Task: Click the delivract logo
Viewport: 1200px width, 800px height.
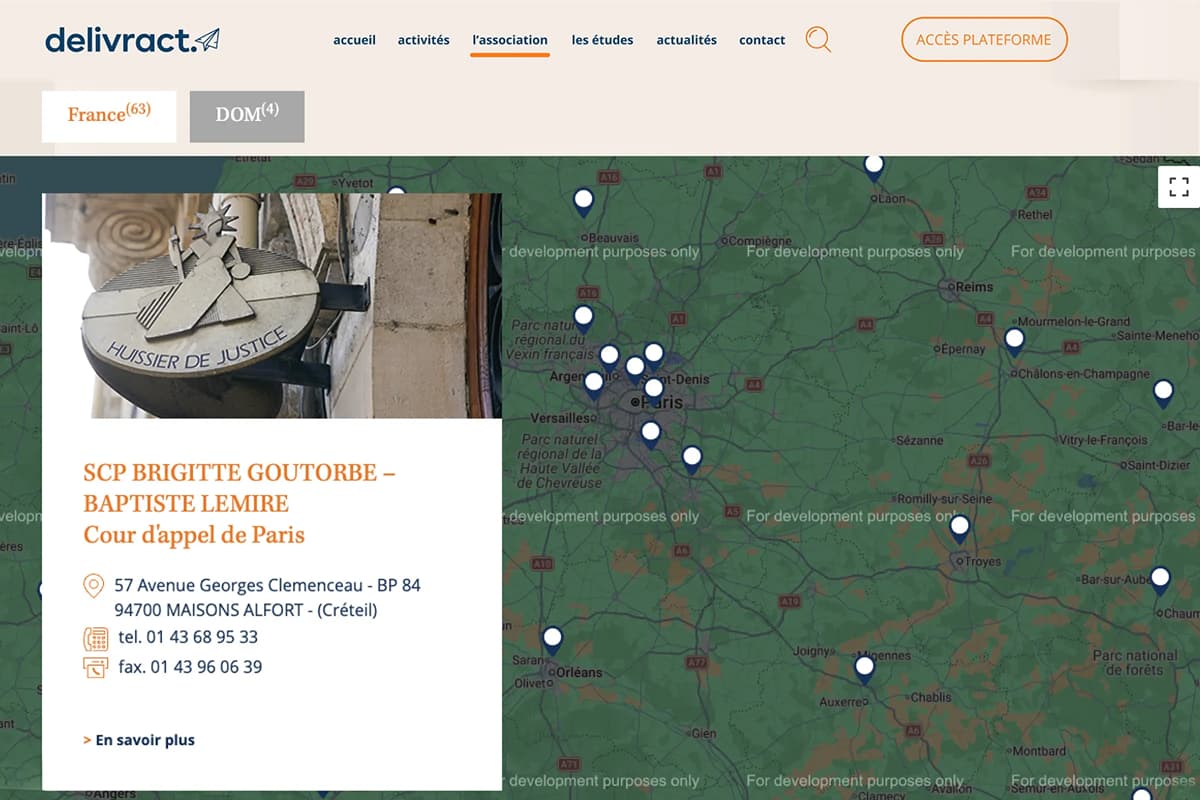Action: coord(132,40)
